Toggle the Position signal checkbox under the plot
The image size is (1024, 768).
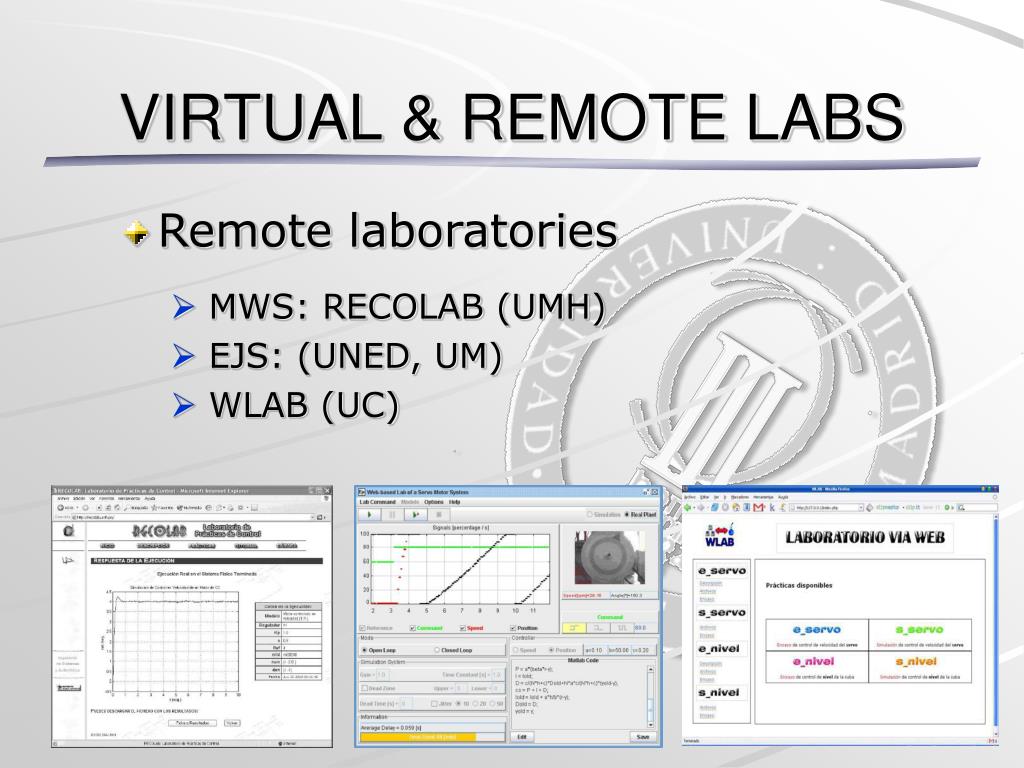tap(513, 628)
